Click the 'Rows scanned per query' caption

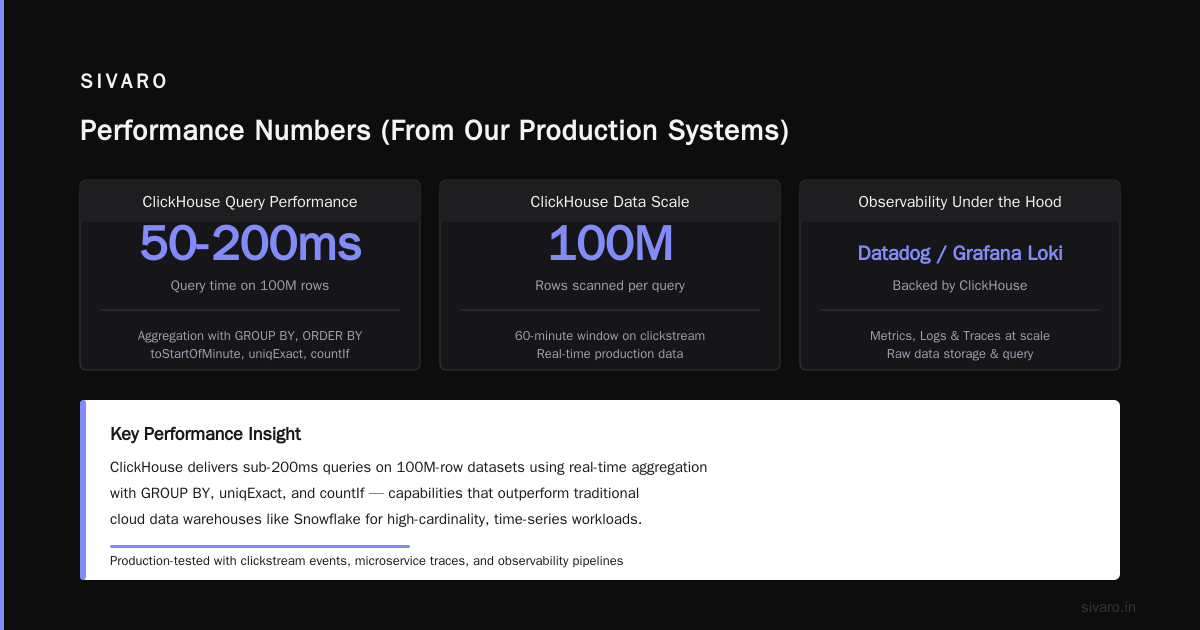pyautogui.click(x=610, y=286)
